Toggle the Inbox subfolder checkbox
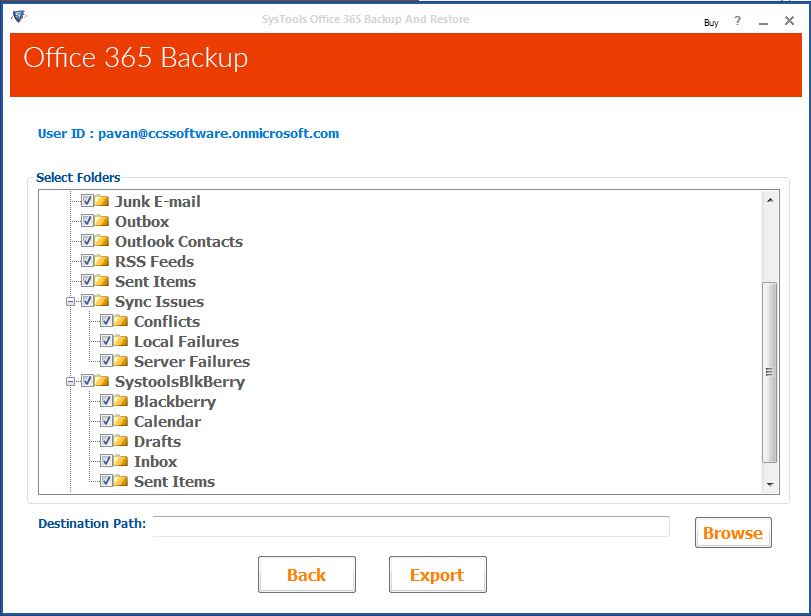The image size is (811, 616). coord(107,460)
